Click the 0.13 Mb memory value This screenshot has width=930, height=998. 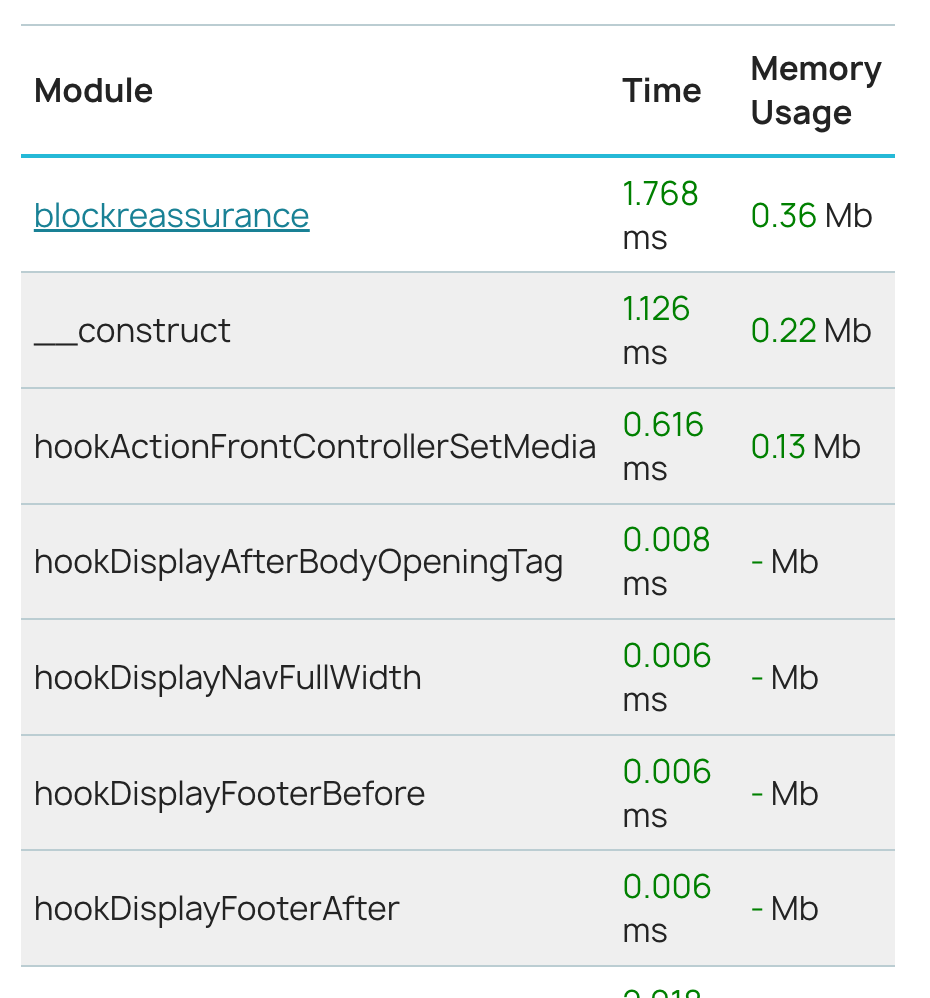click(805, 447)
